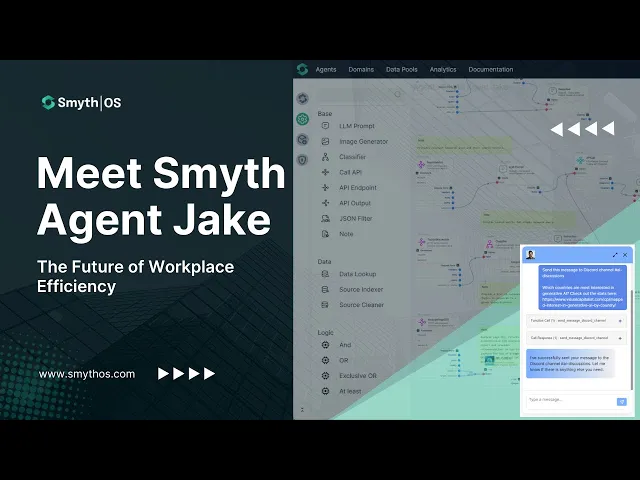Select the Data Lookup component icon
The height and width of the screenshot is (480, 640).
pos(325,274)
